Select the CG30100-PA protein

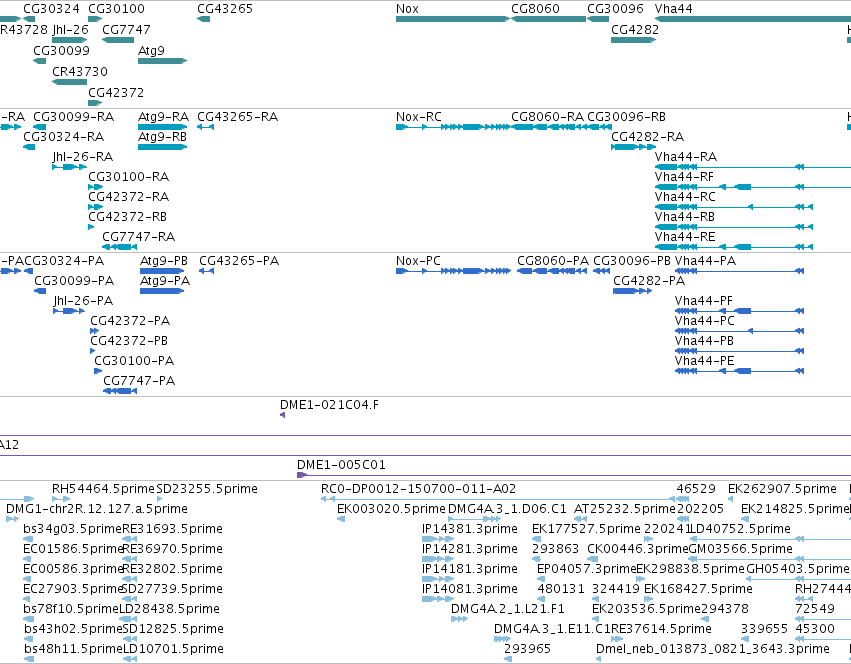point(98,371)
